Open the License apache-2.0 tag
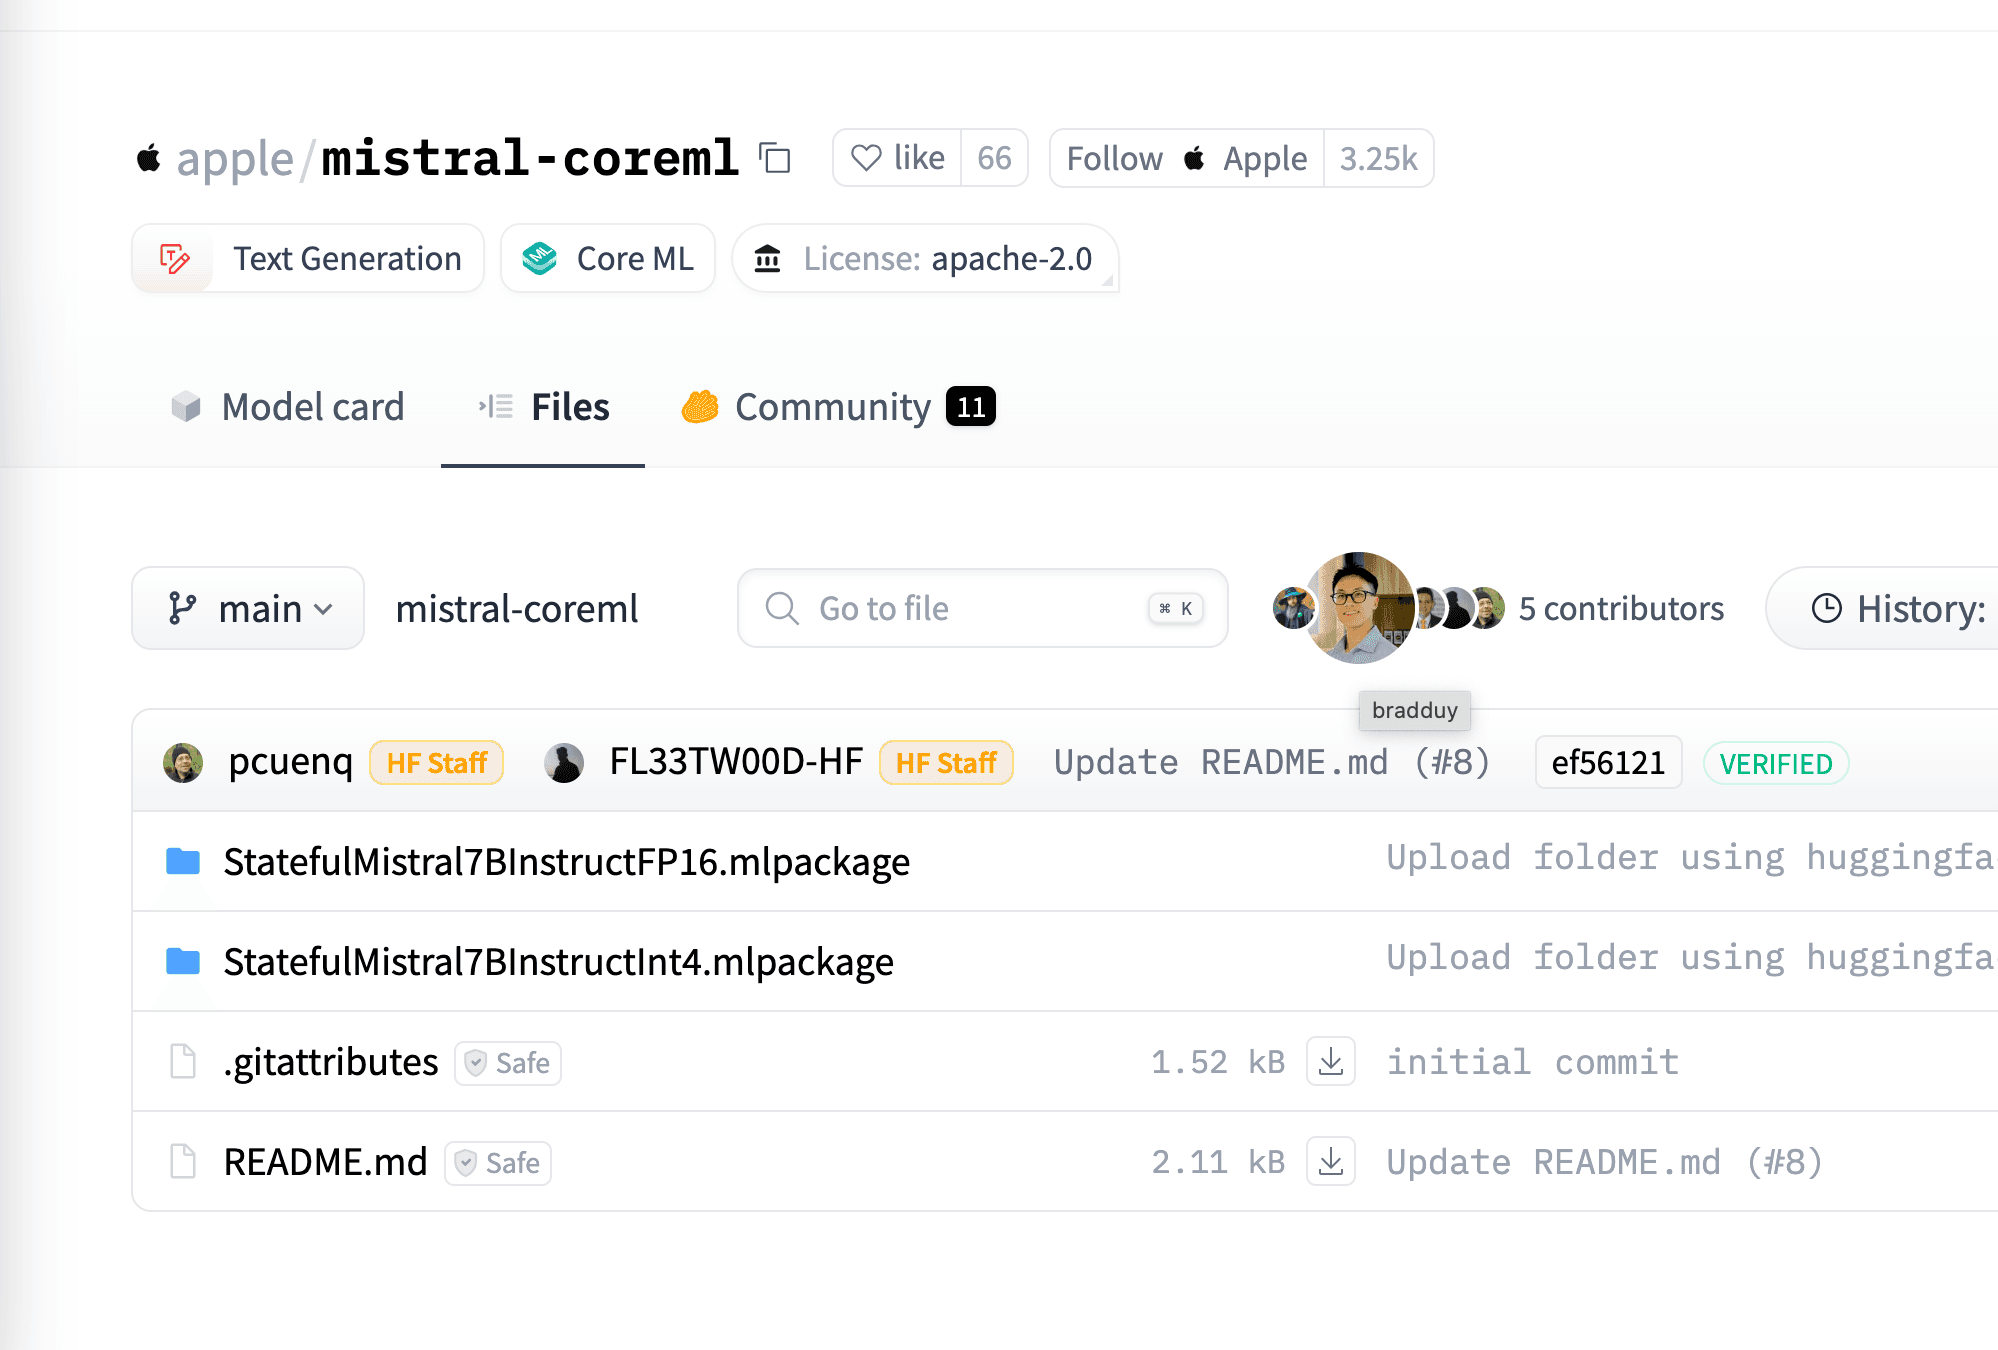 (925, 259)
